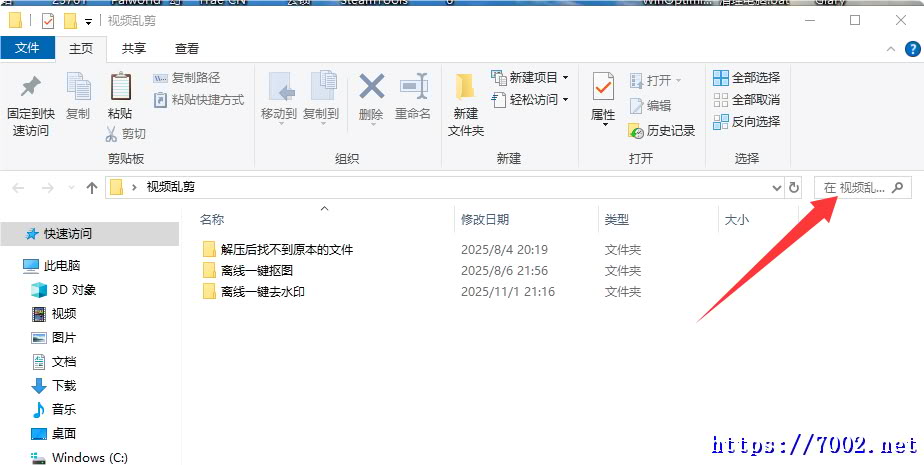Click the History (历史记录) icon
Image resolution: width=924 pixels, height=465 pixels.
(636, 131)
